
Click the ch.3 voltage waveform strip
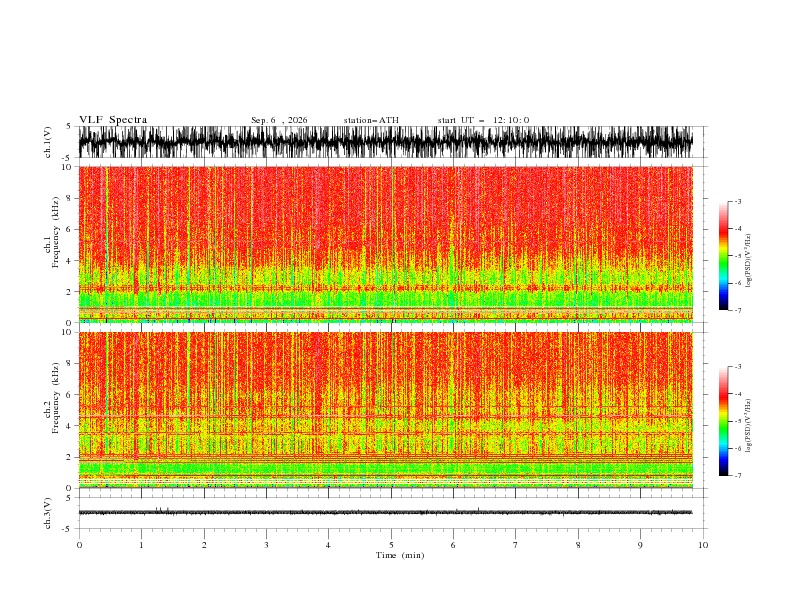[386, 513]
